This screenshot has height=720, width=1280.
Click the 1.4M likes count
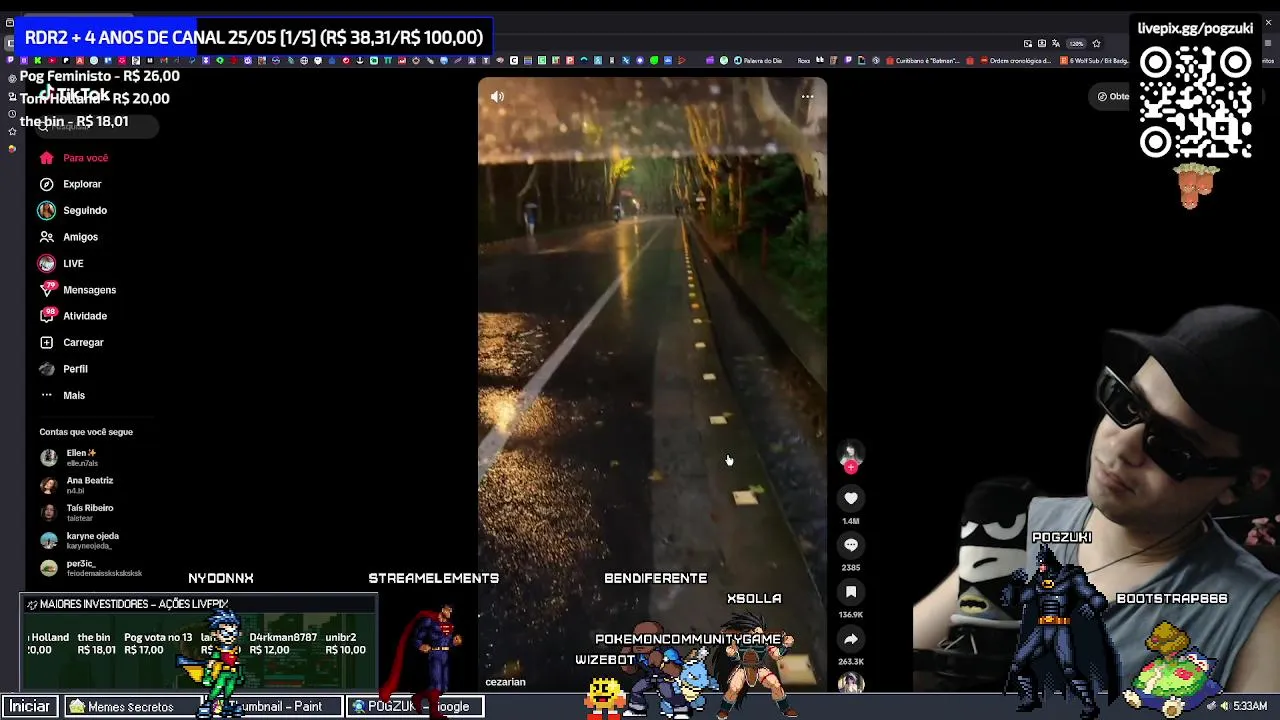(851, 521)
